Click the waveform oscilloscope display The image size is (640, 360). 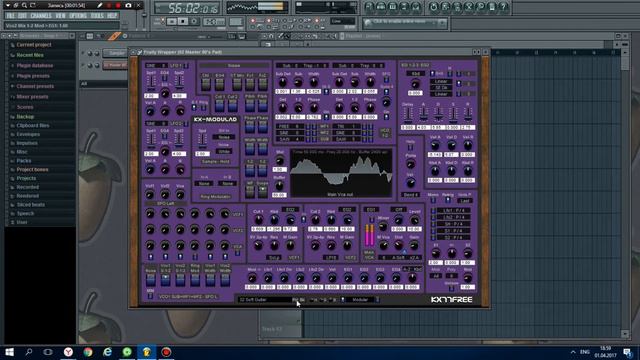(x=341, y=173)
